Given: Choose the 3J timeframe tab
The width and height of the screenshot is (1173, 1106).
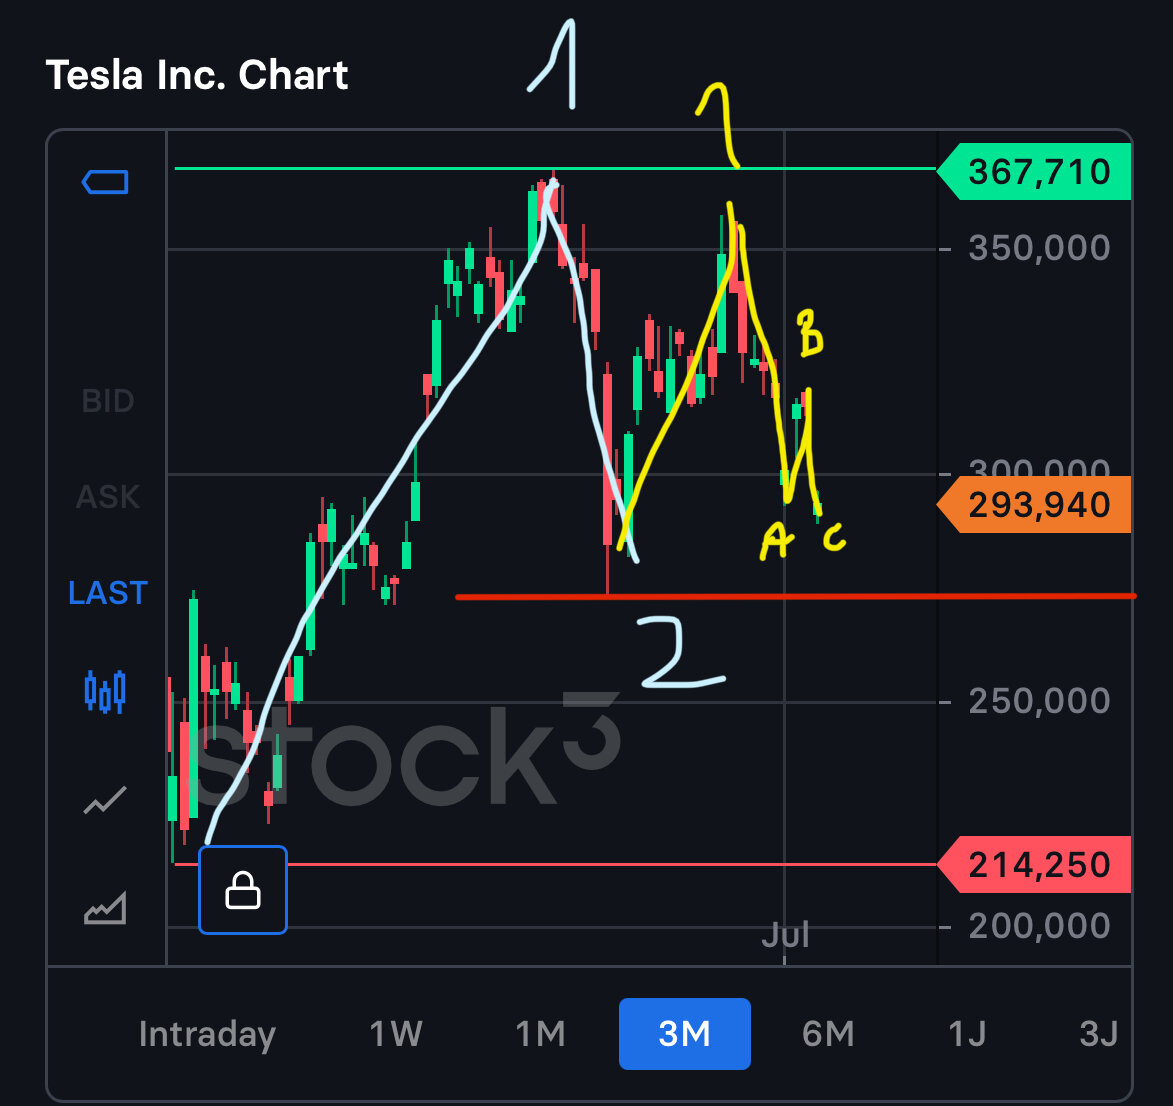Looking at the screenshot, I should pyautogui.click(x=1099, y=1034).
